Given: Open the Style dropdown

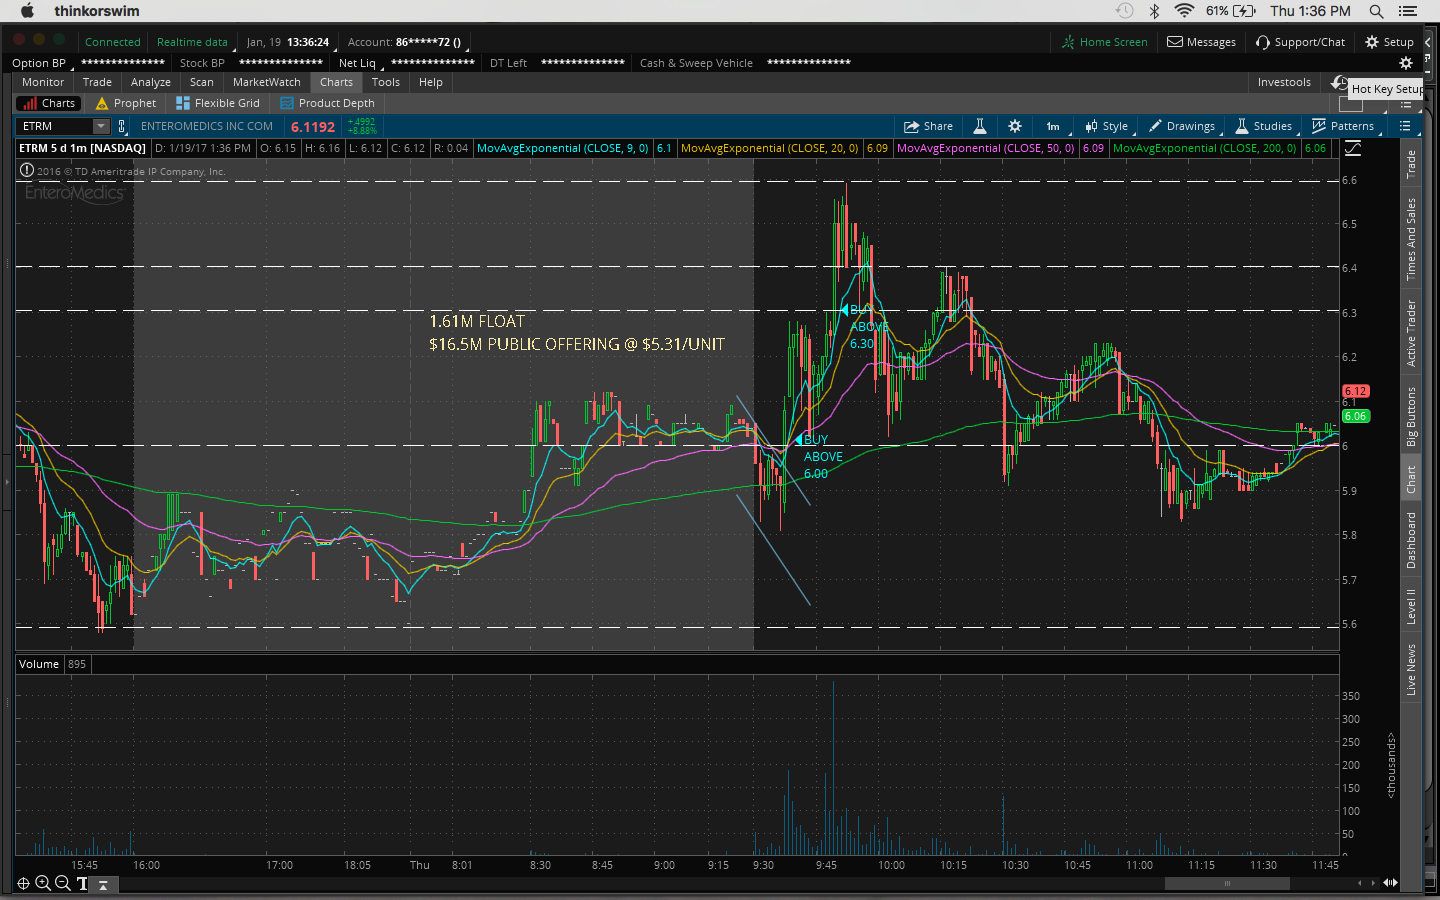Looking at the screenshot, I should tap(1107, 126).
